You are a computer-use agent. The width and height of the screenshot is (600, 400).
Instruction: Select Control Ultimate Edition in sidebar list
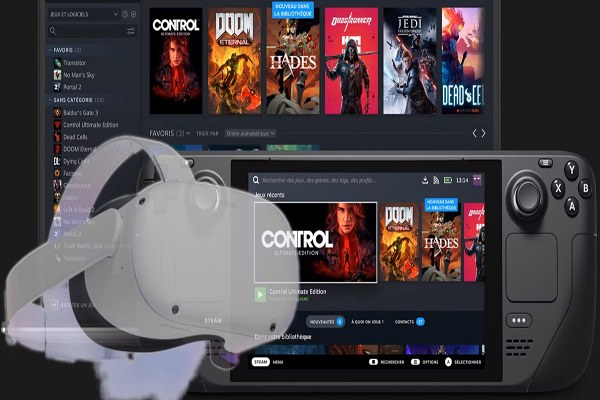click(x=91, y=125)
